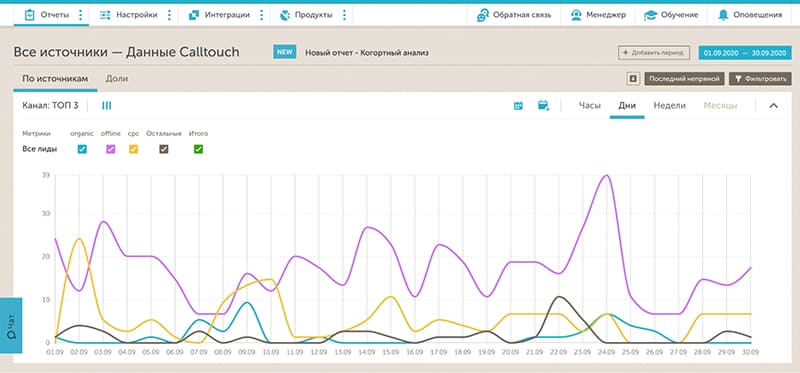Select Часы granularity
This screenshot has width=800, height=373.
click(x=589, y=106)
